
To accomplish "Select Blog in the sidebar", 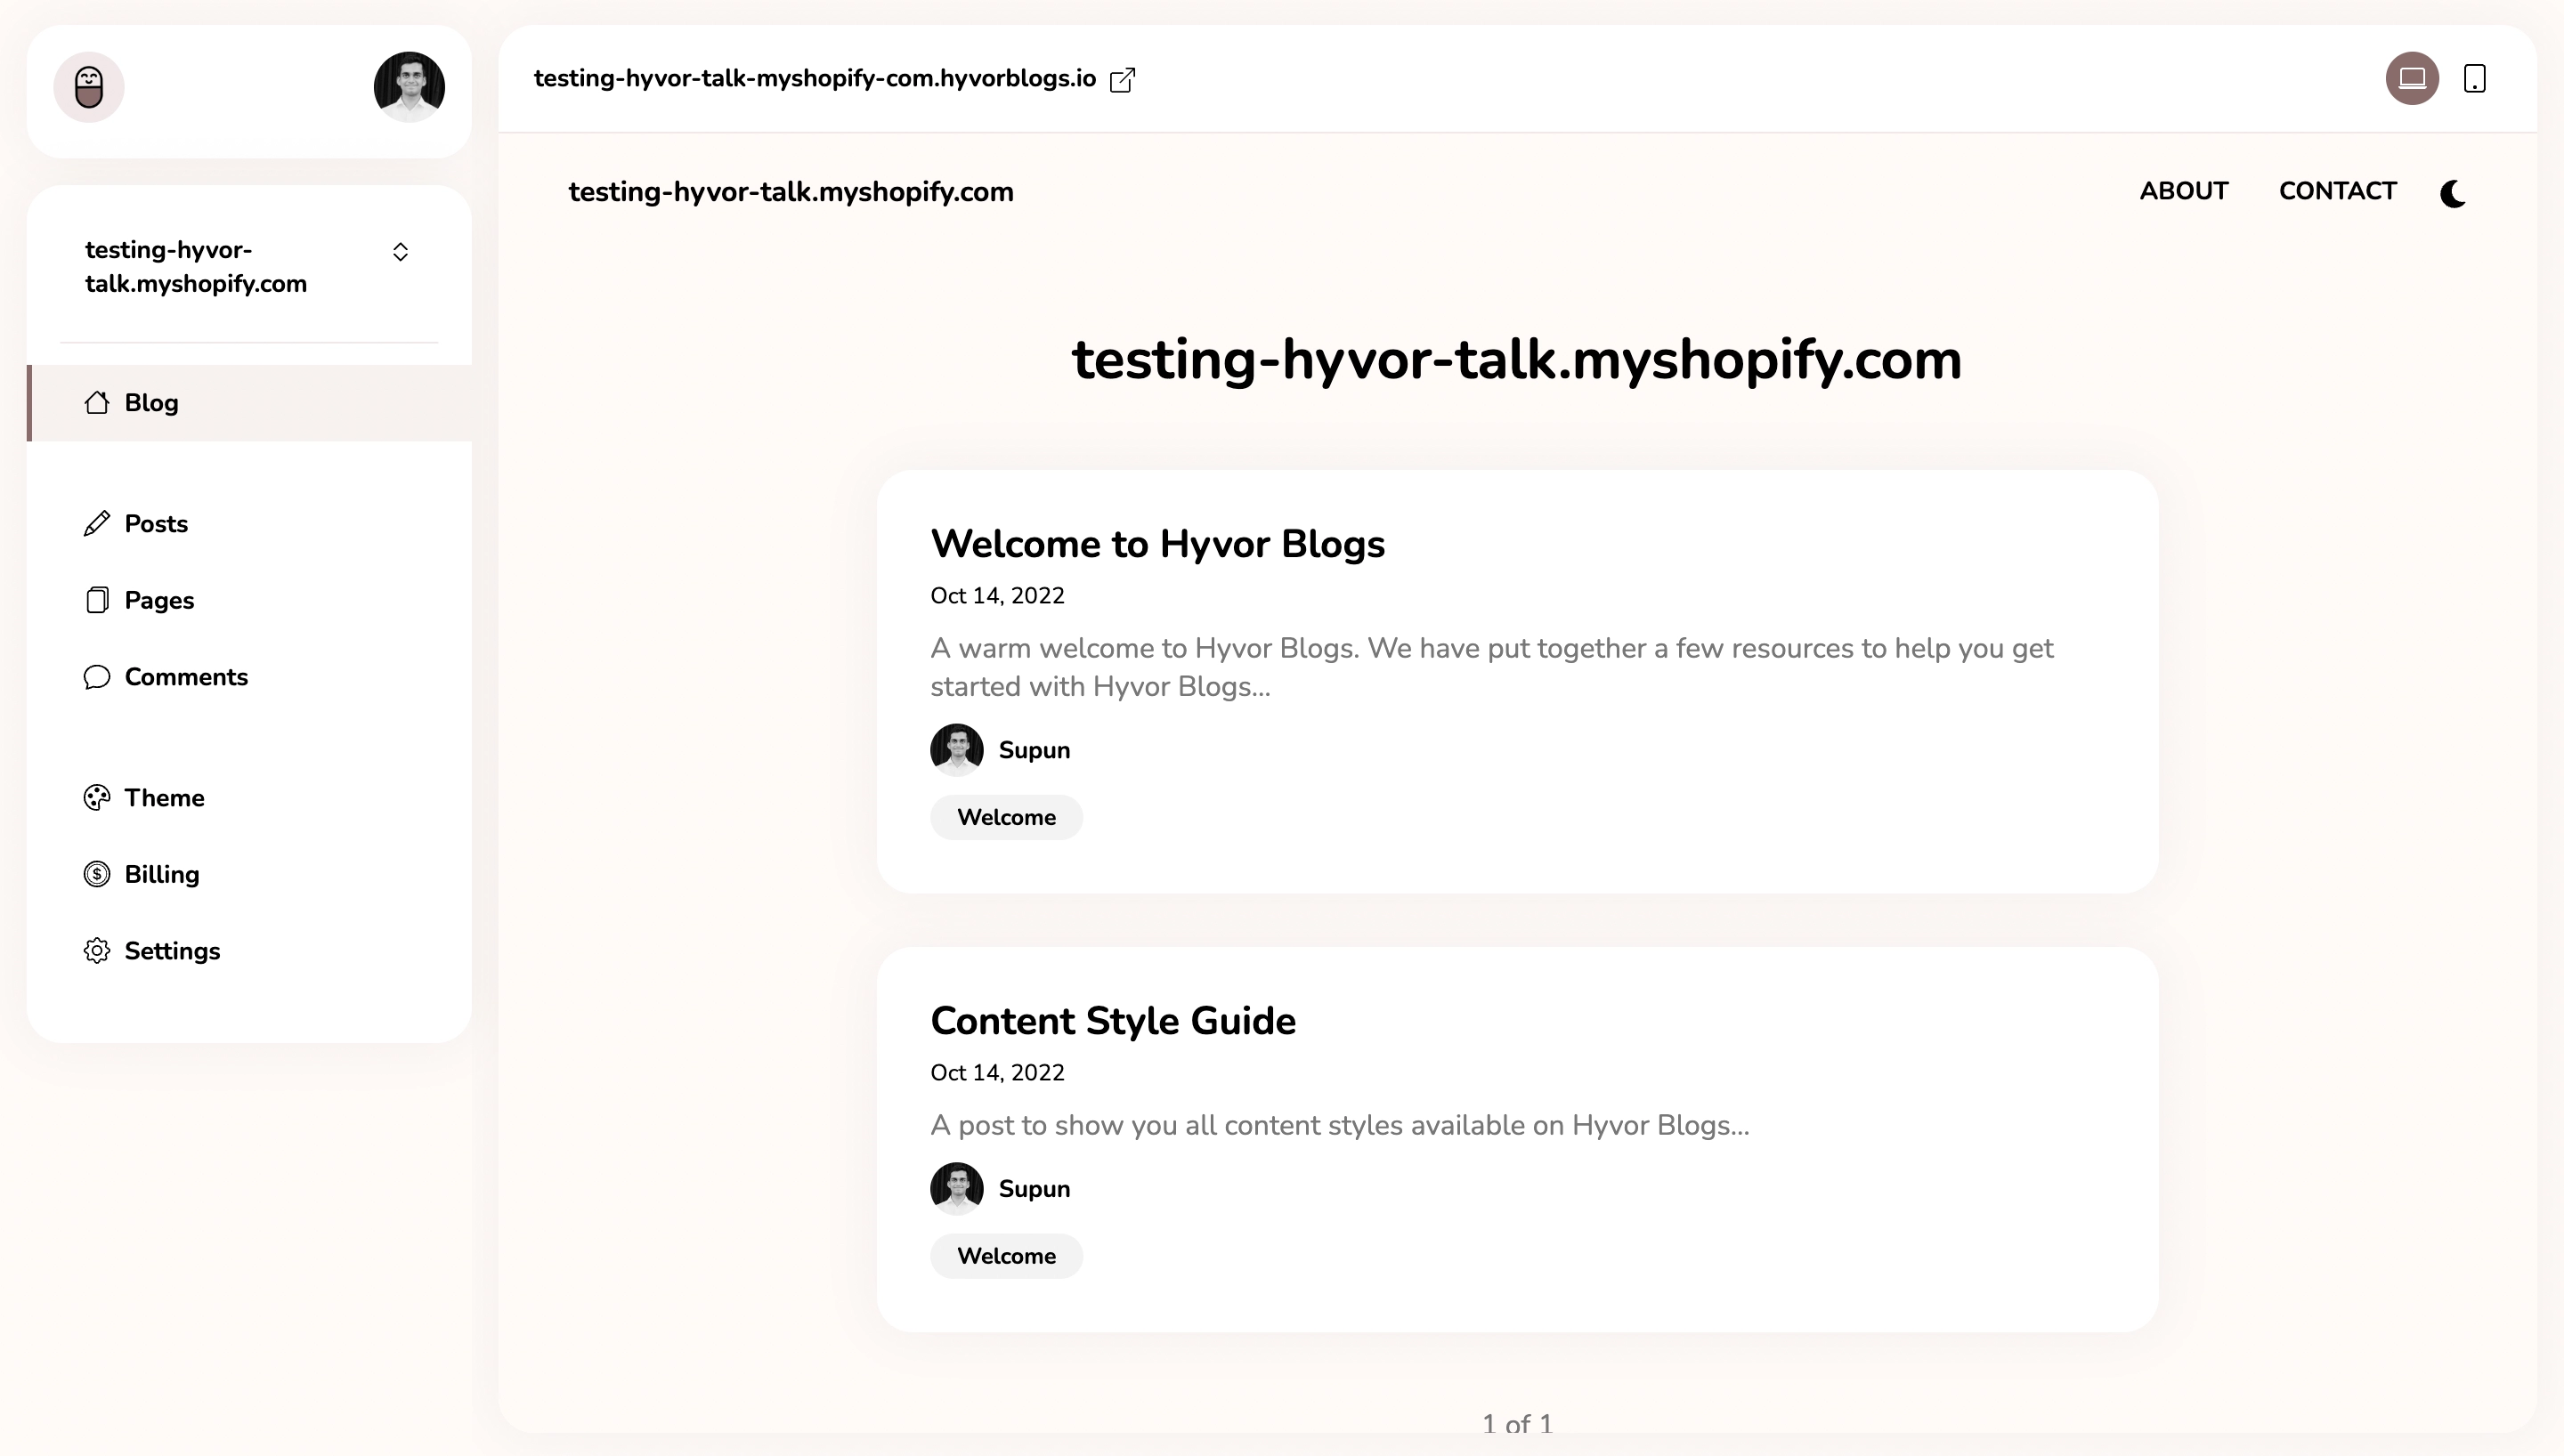I will tap(249, 403).
